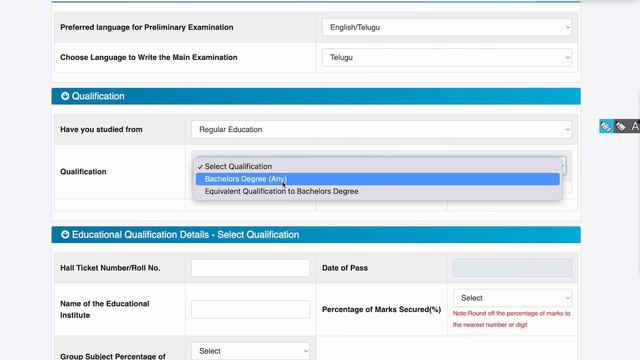Click the blue highlighted eraser tool icon

[606, 127]
